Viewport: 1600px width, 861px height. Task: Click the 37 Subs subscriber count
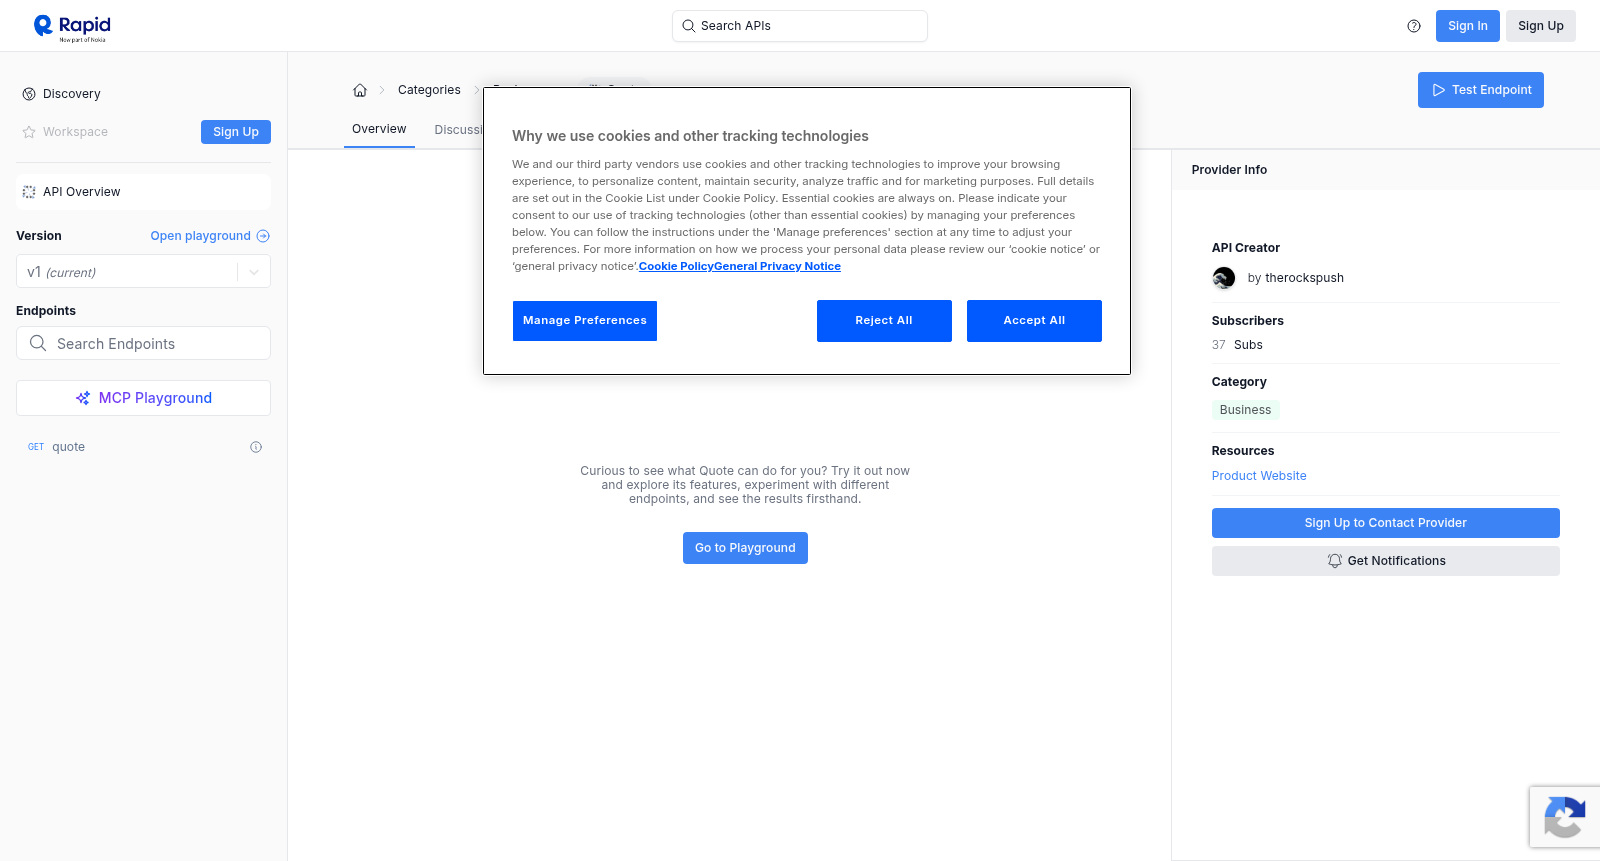point(1237,345)
